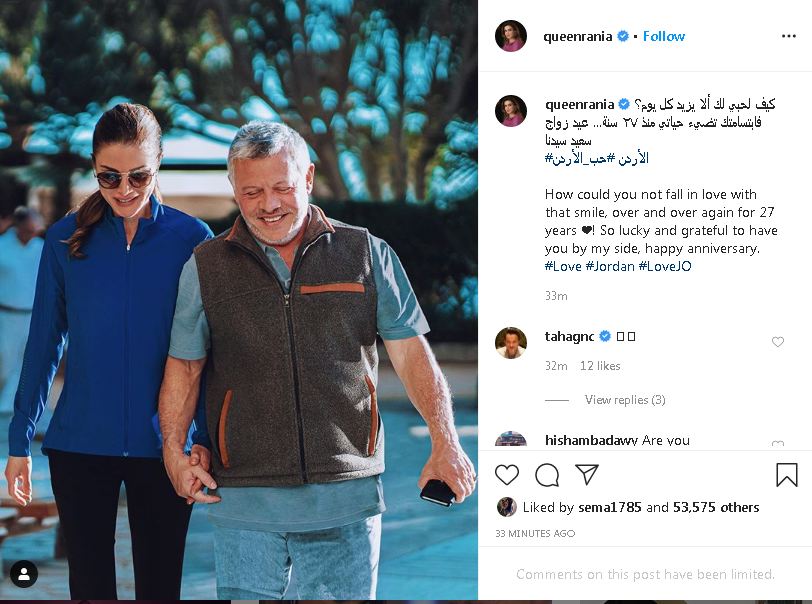Expand View replies (3)
The width and height of the screenshot is (812, 604).
(625, 400)
